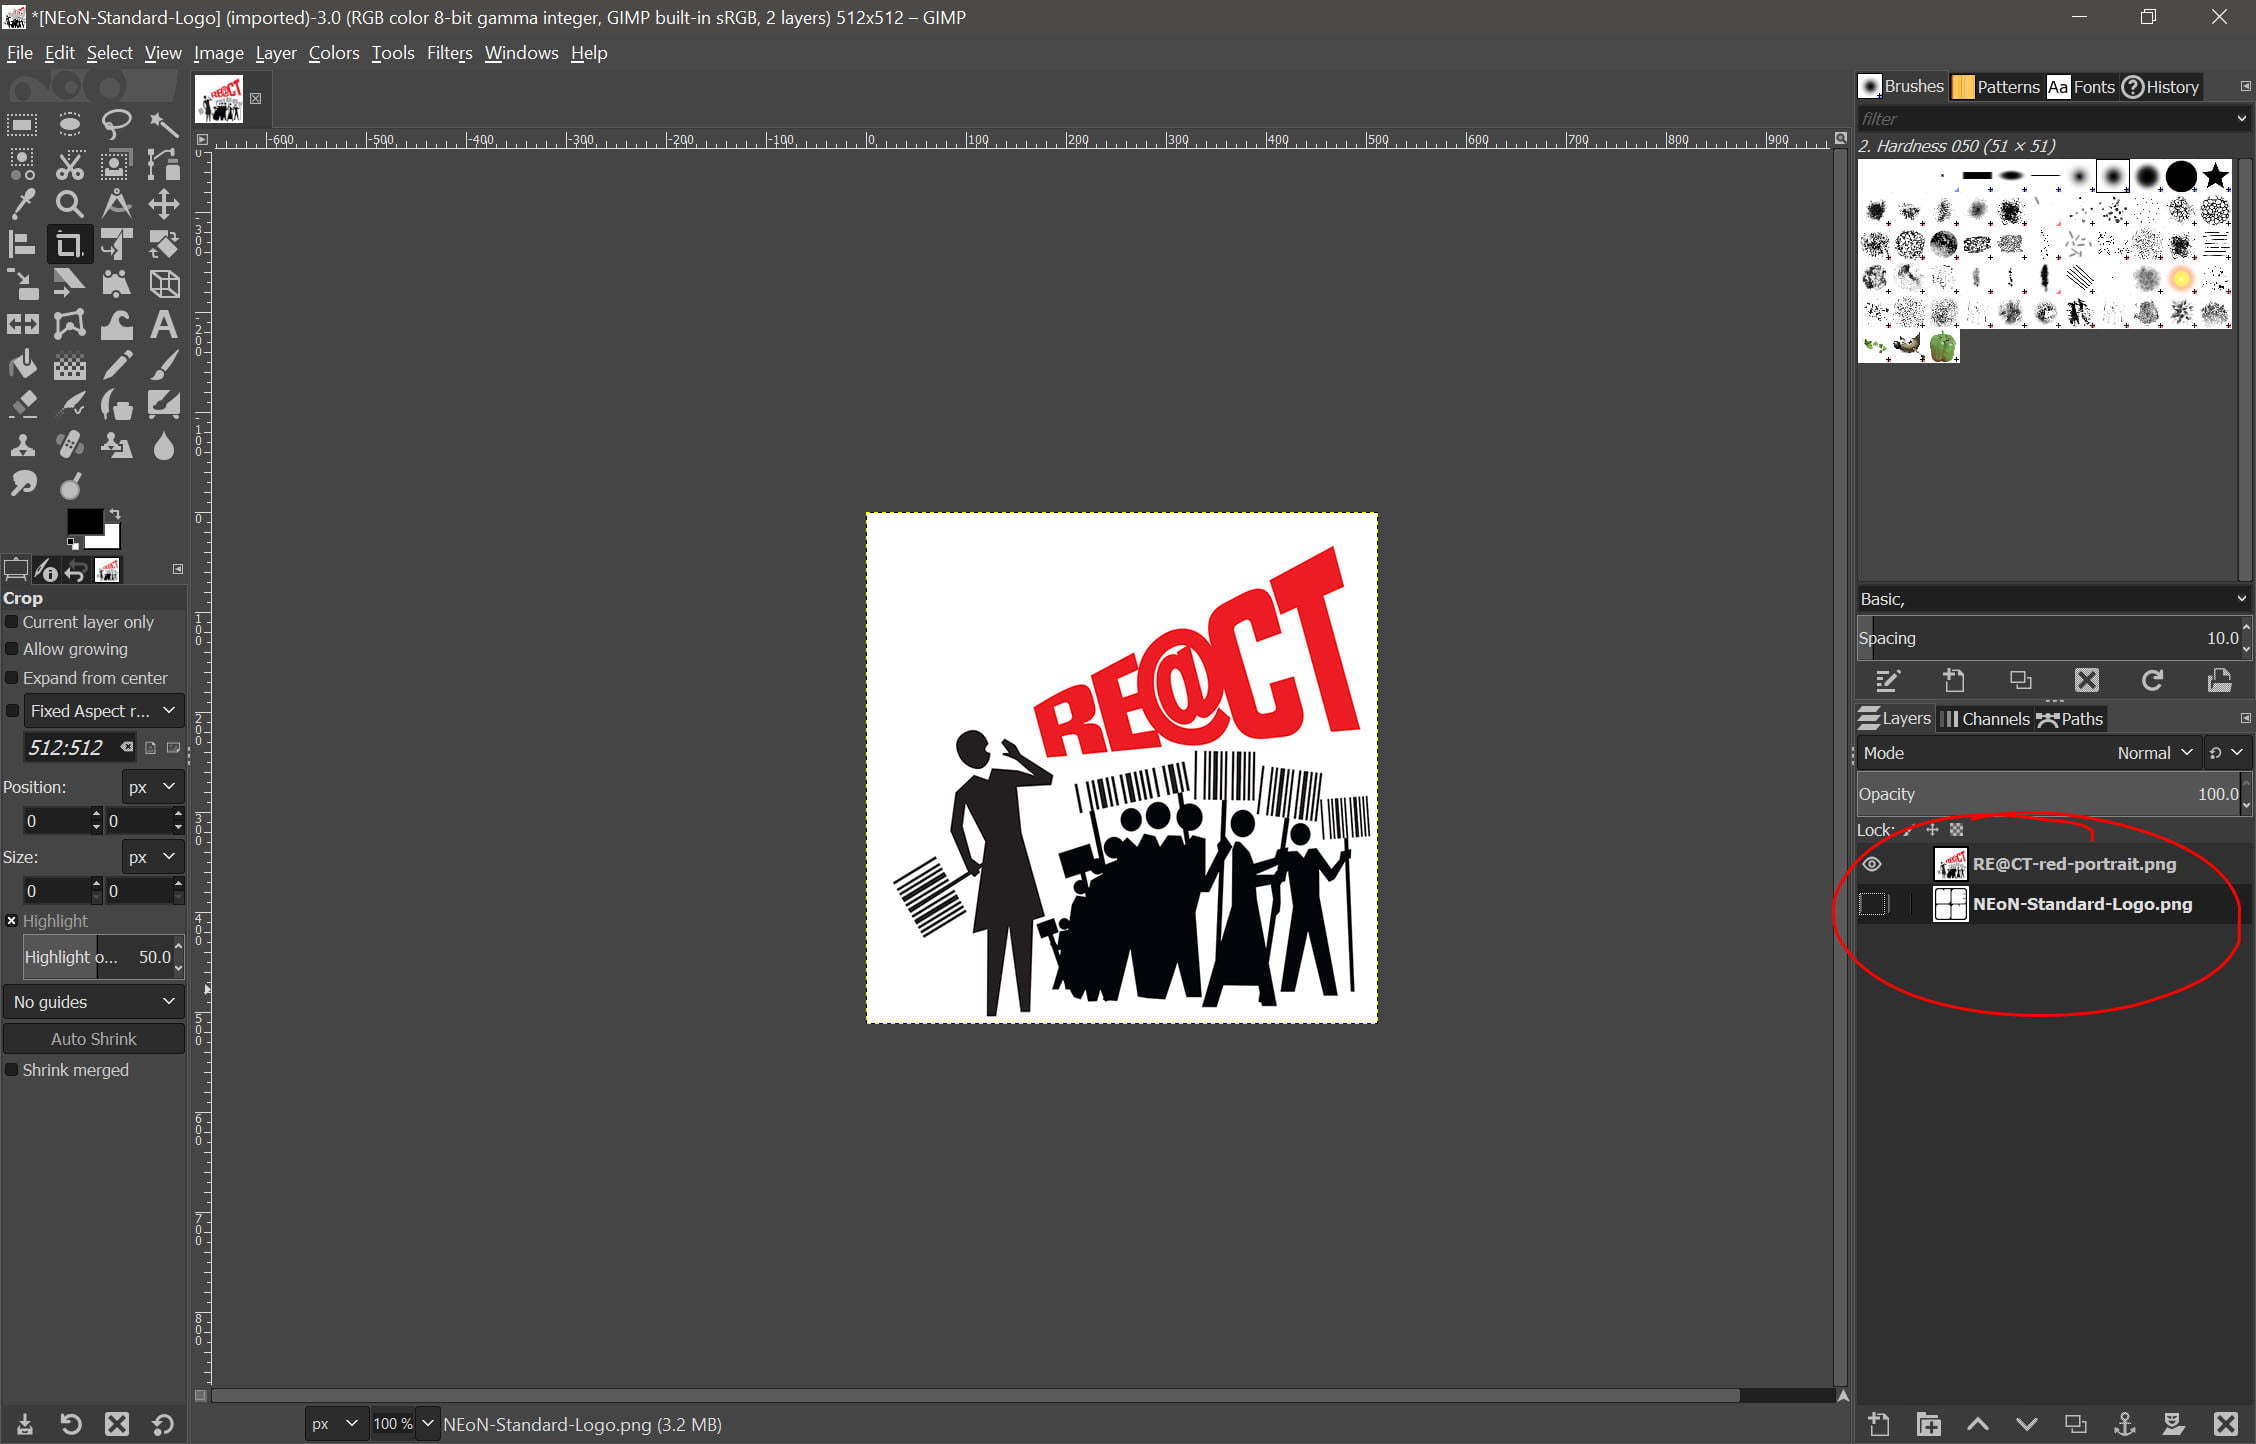This screenshot has width=2256, height=1444.
Task: Open the Colors menu
Action: pos(333,53)
